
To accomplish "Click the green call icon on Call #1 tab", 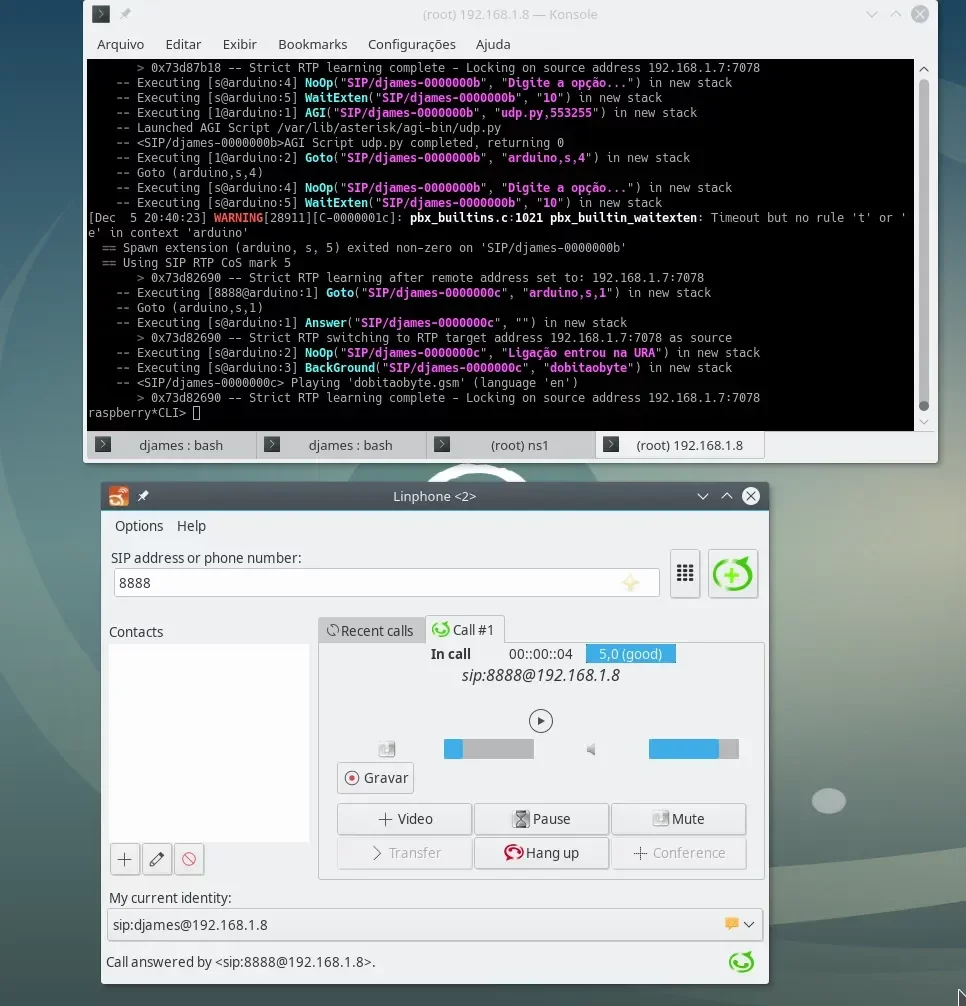I will click(440, 629).
